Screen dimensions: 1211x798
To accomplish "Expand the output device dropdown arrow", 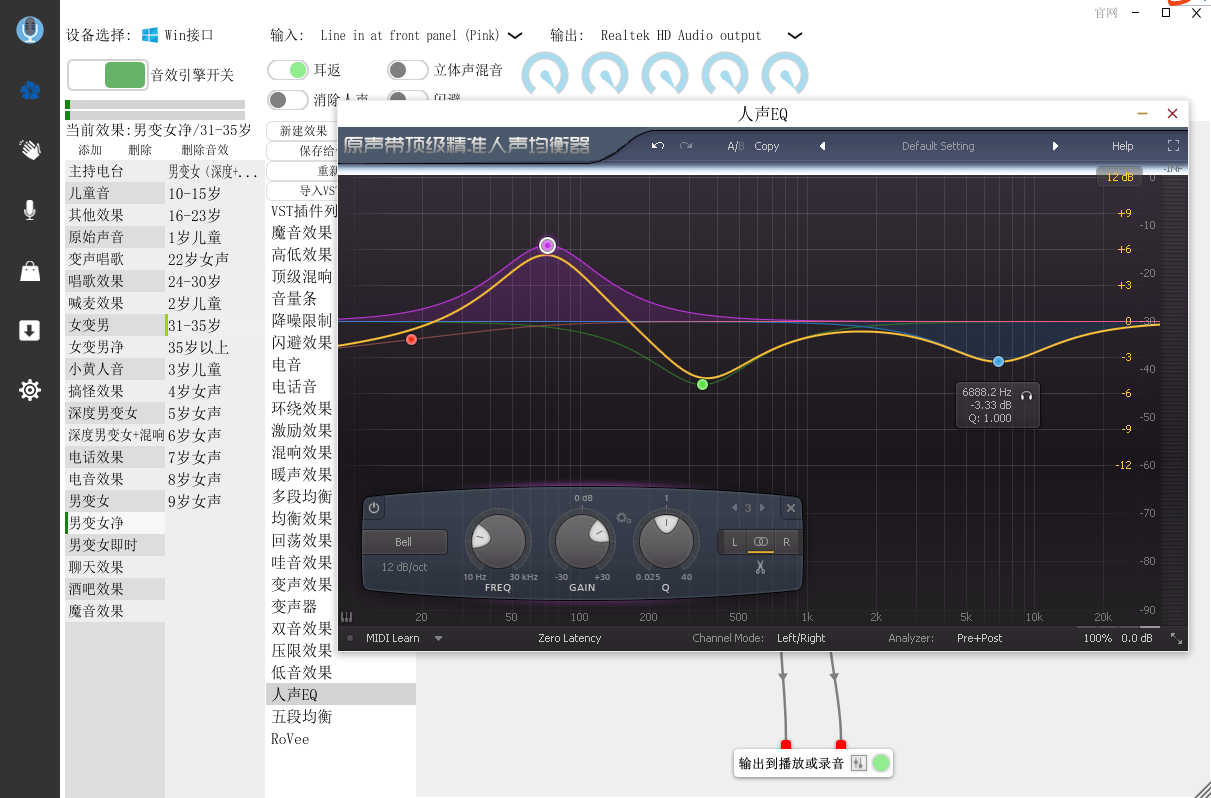I will point(794,36).
